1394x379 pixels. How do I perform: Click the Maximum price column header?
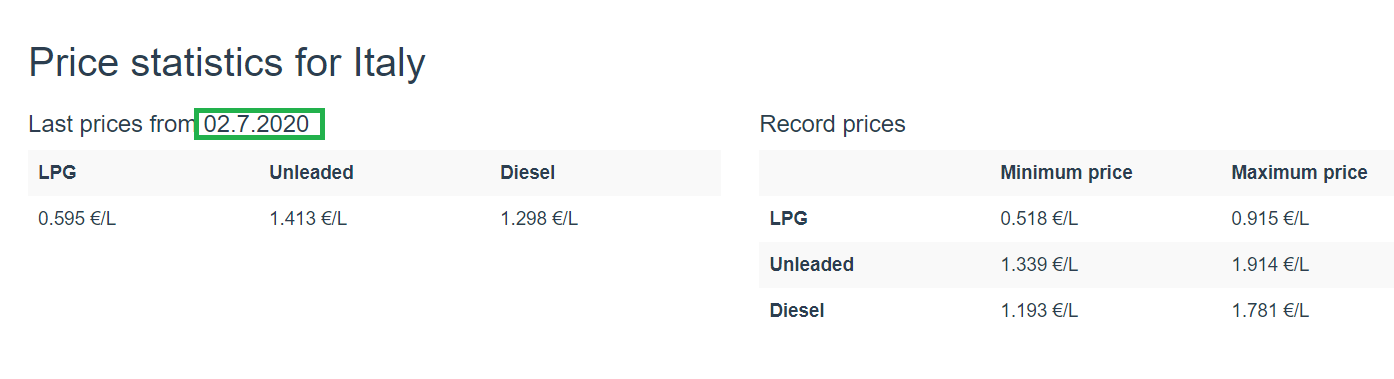[x=1299, y=172]
